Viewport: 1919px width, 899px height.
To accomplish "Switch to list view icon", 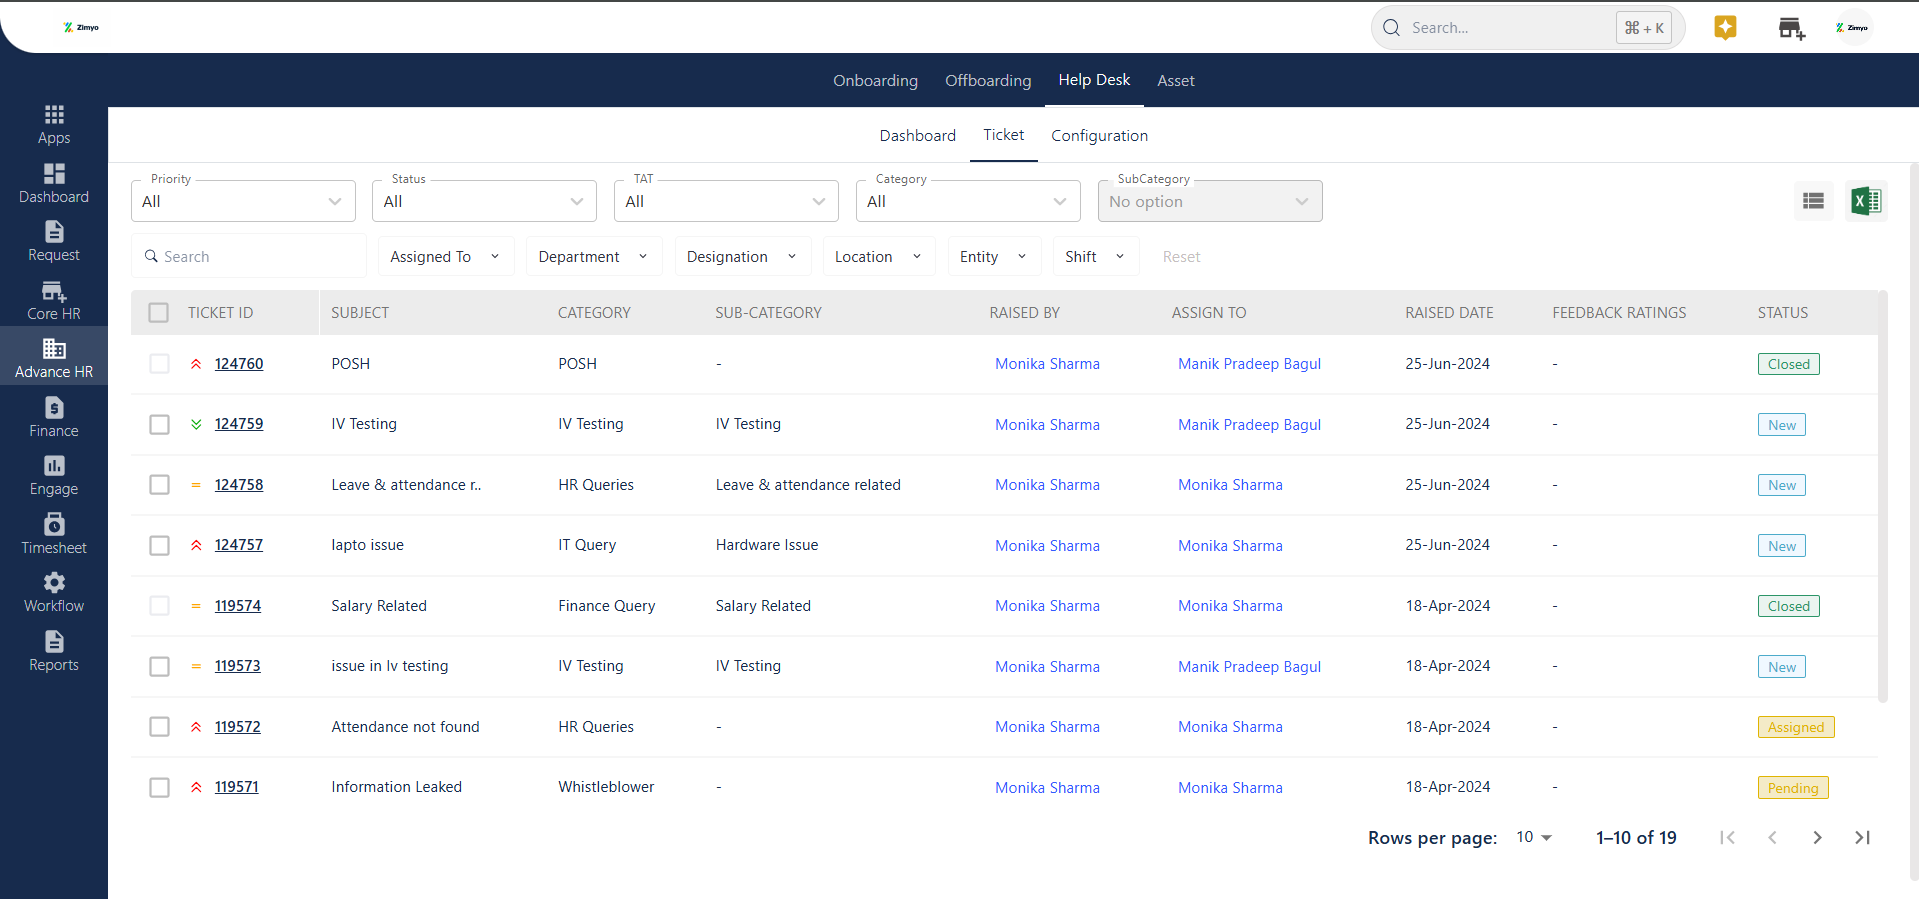I will coord(1813,201).
